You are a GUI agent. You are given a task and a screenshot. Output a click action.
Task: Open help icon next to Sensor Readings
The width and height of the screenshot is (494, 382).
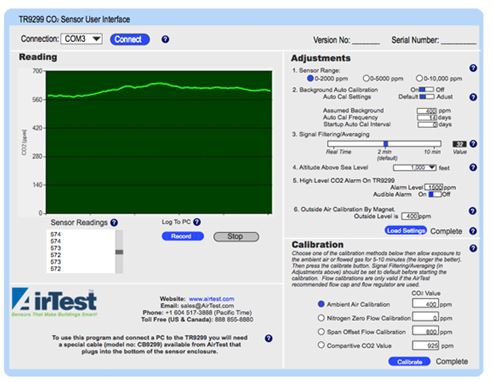pos(114,222)
